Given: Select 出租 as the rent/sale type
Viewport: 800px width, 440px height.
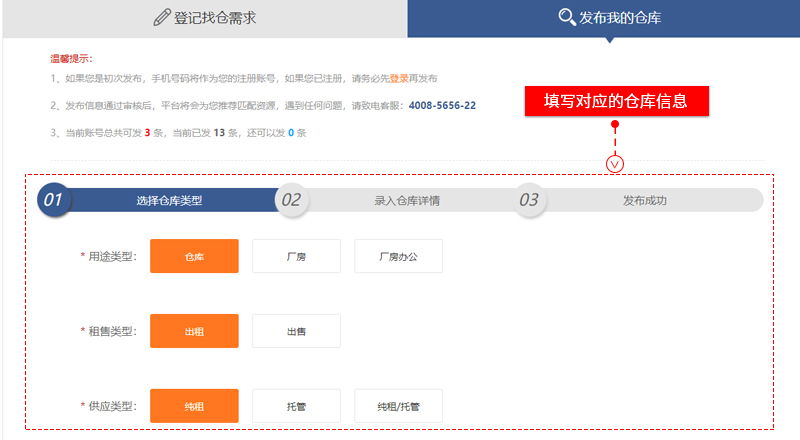Looking at the screenshot, I should 194,331.
